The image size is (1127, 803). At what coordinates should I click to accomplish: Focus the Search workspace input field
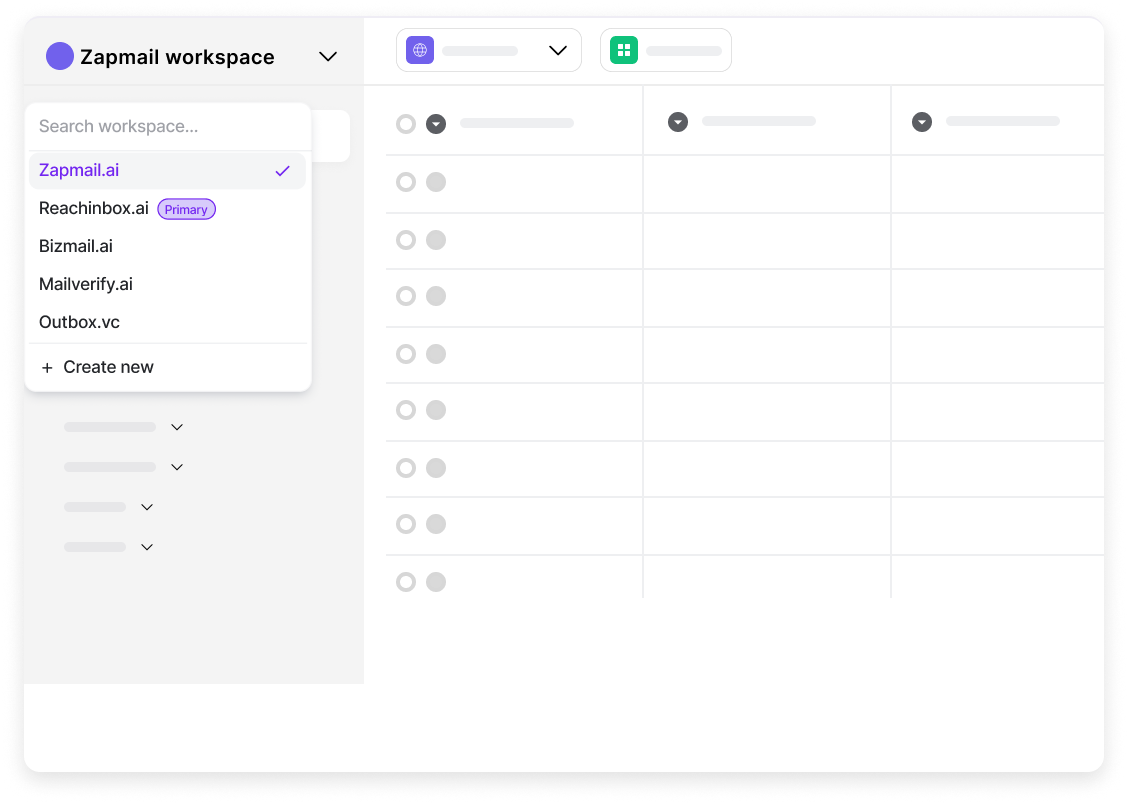coord(168,127)
